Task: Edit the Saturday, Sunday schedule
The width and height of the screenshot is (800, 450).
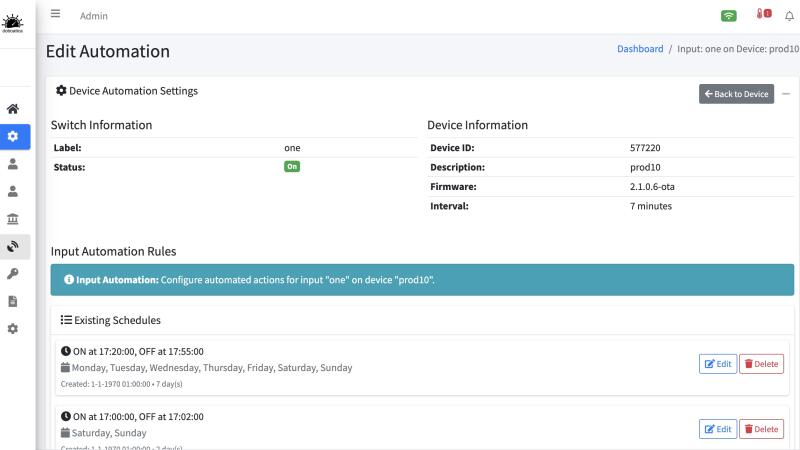Action: (717, 429)
